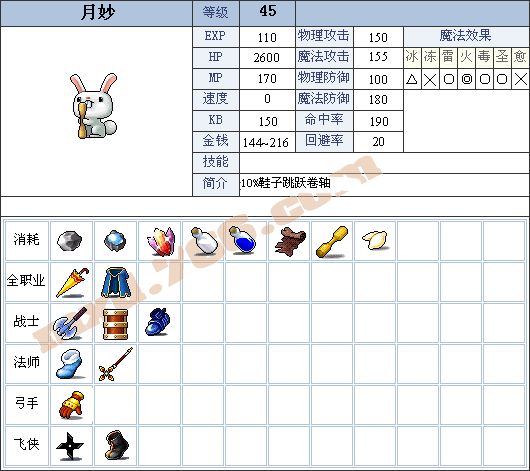Click the white potion bottle icon
The image size is (530, 471).
(x=204, y=240)
